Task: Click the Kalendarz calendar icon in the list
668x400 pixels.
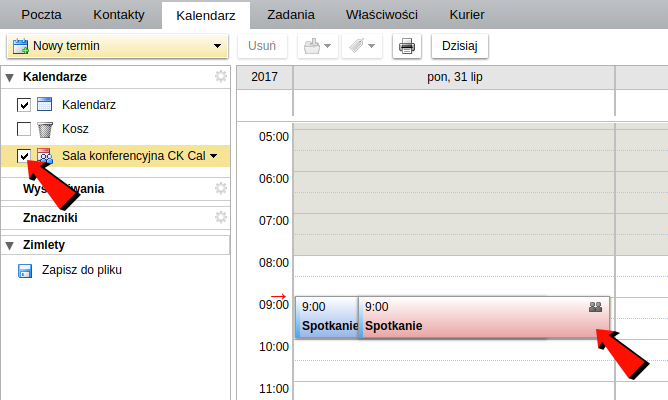Action: pos(44,104)
